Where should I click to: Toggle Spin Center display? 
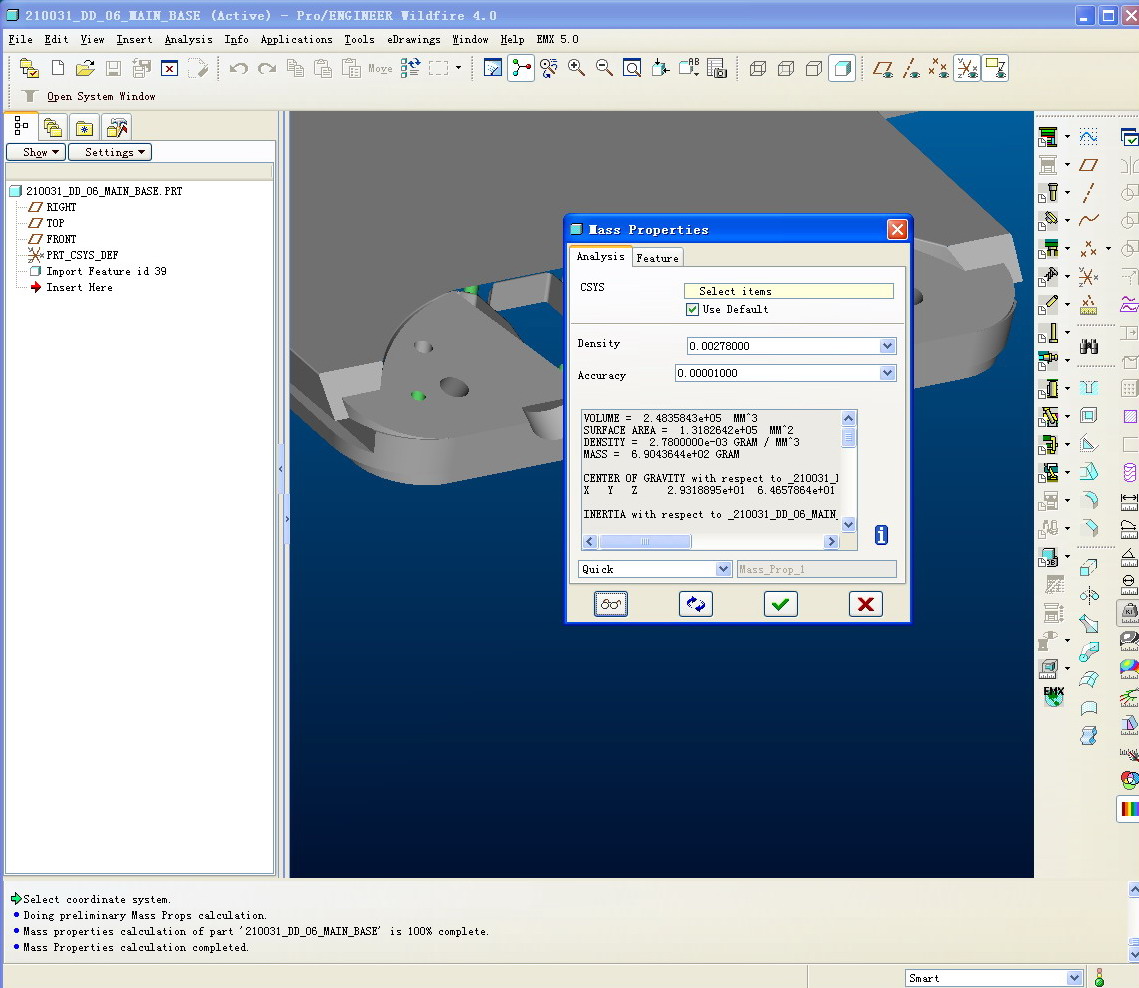coord(521,68)
